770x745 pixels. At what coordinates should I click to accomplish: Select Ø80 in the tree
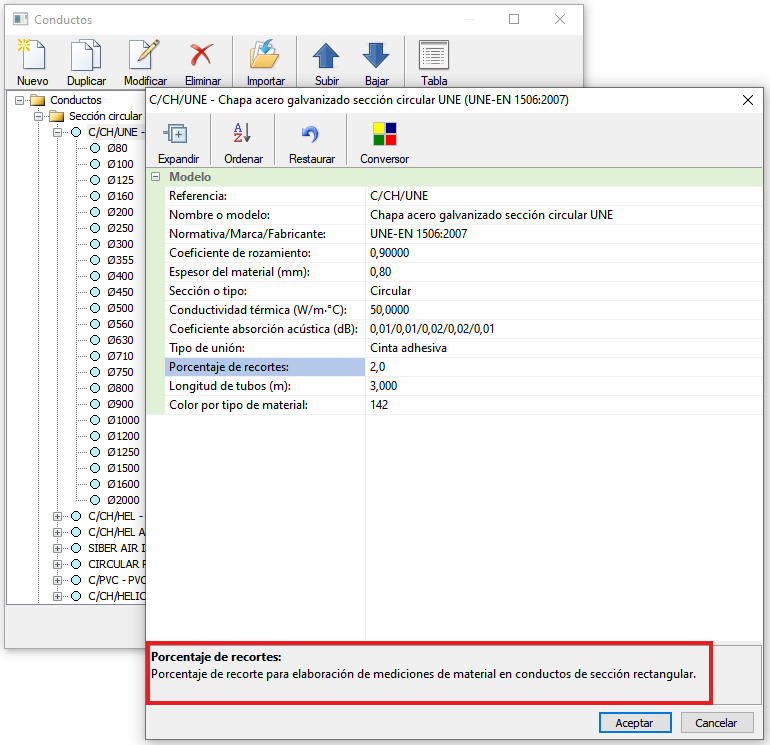(117, 148)
